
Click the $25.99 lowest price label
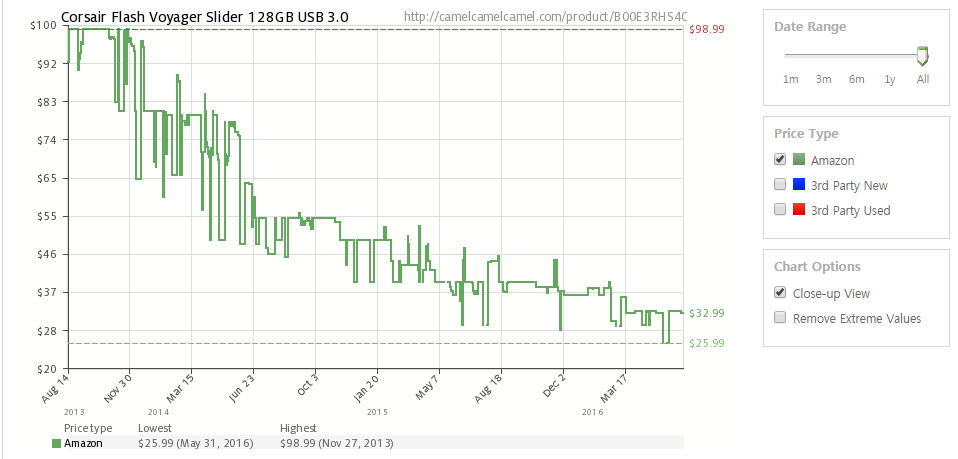click(707, 343)
